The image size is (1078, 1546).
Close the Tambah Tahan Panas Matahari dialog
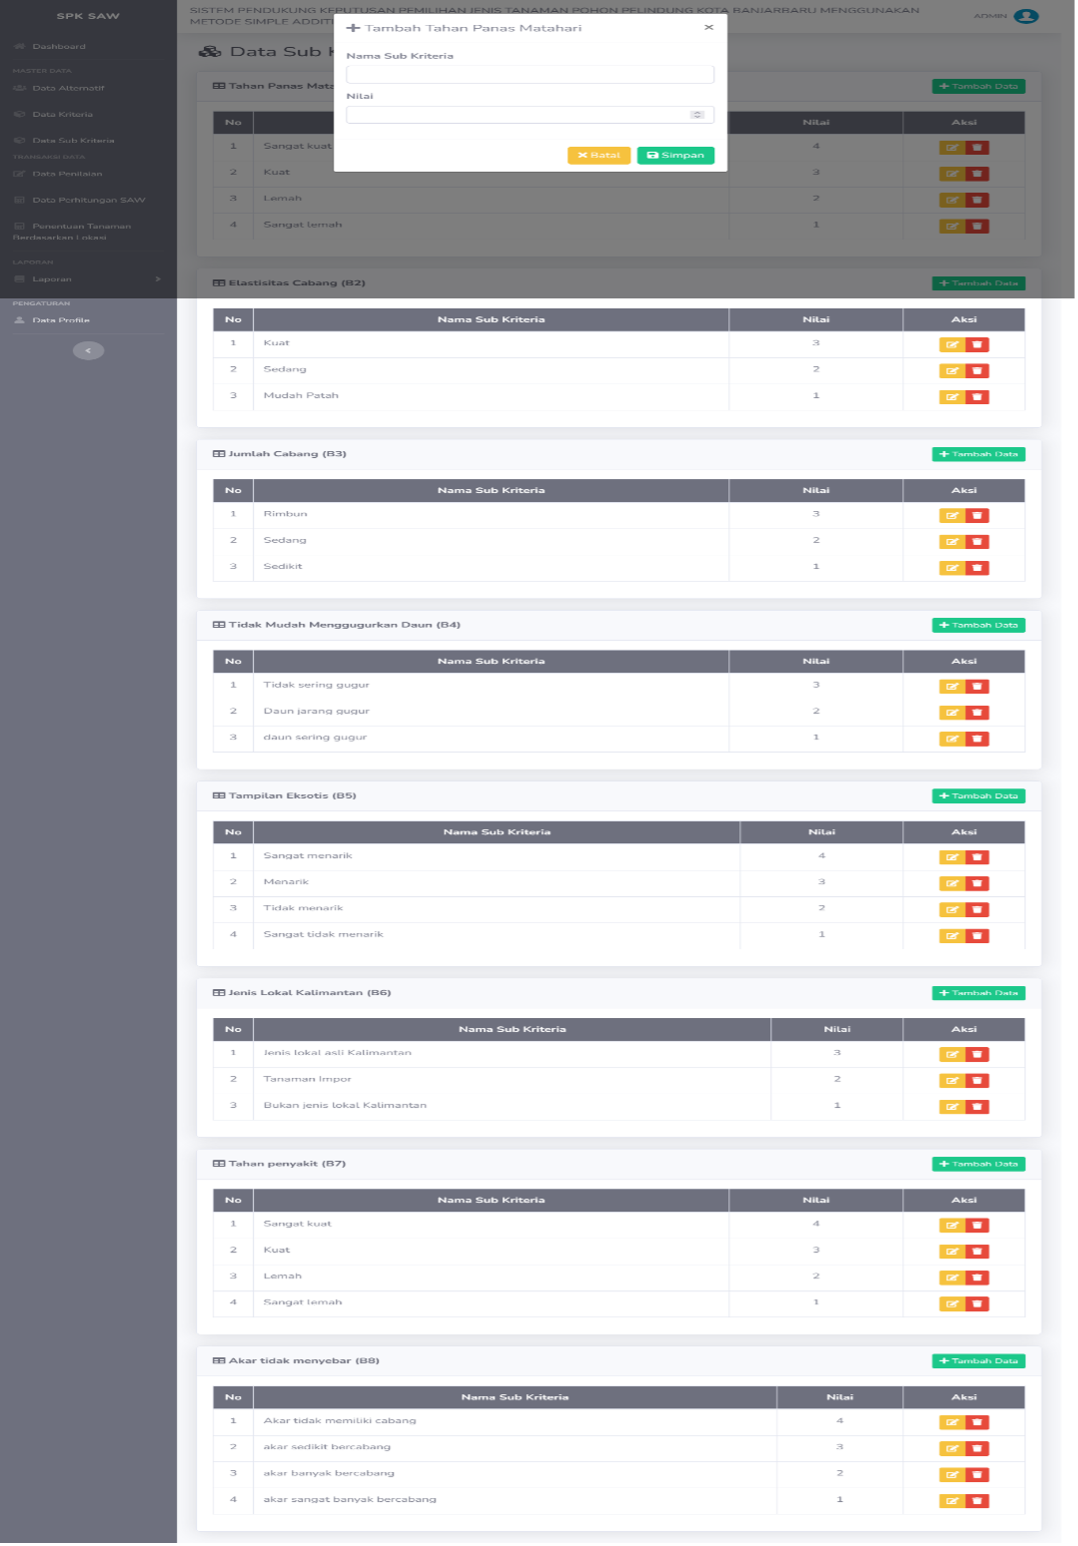pyautogui.click(x=710, y=27)
